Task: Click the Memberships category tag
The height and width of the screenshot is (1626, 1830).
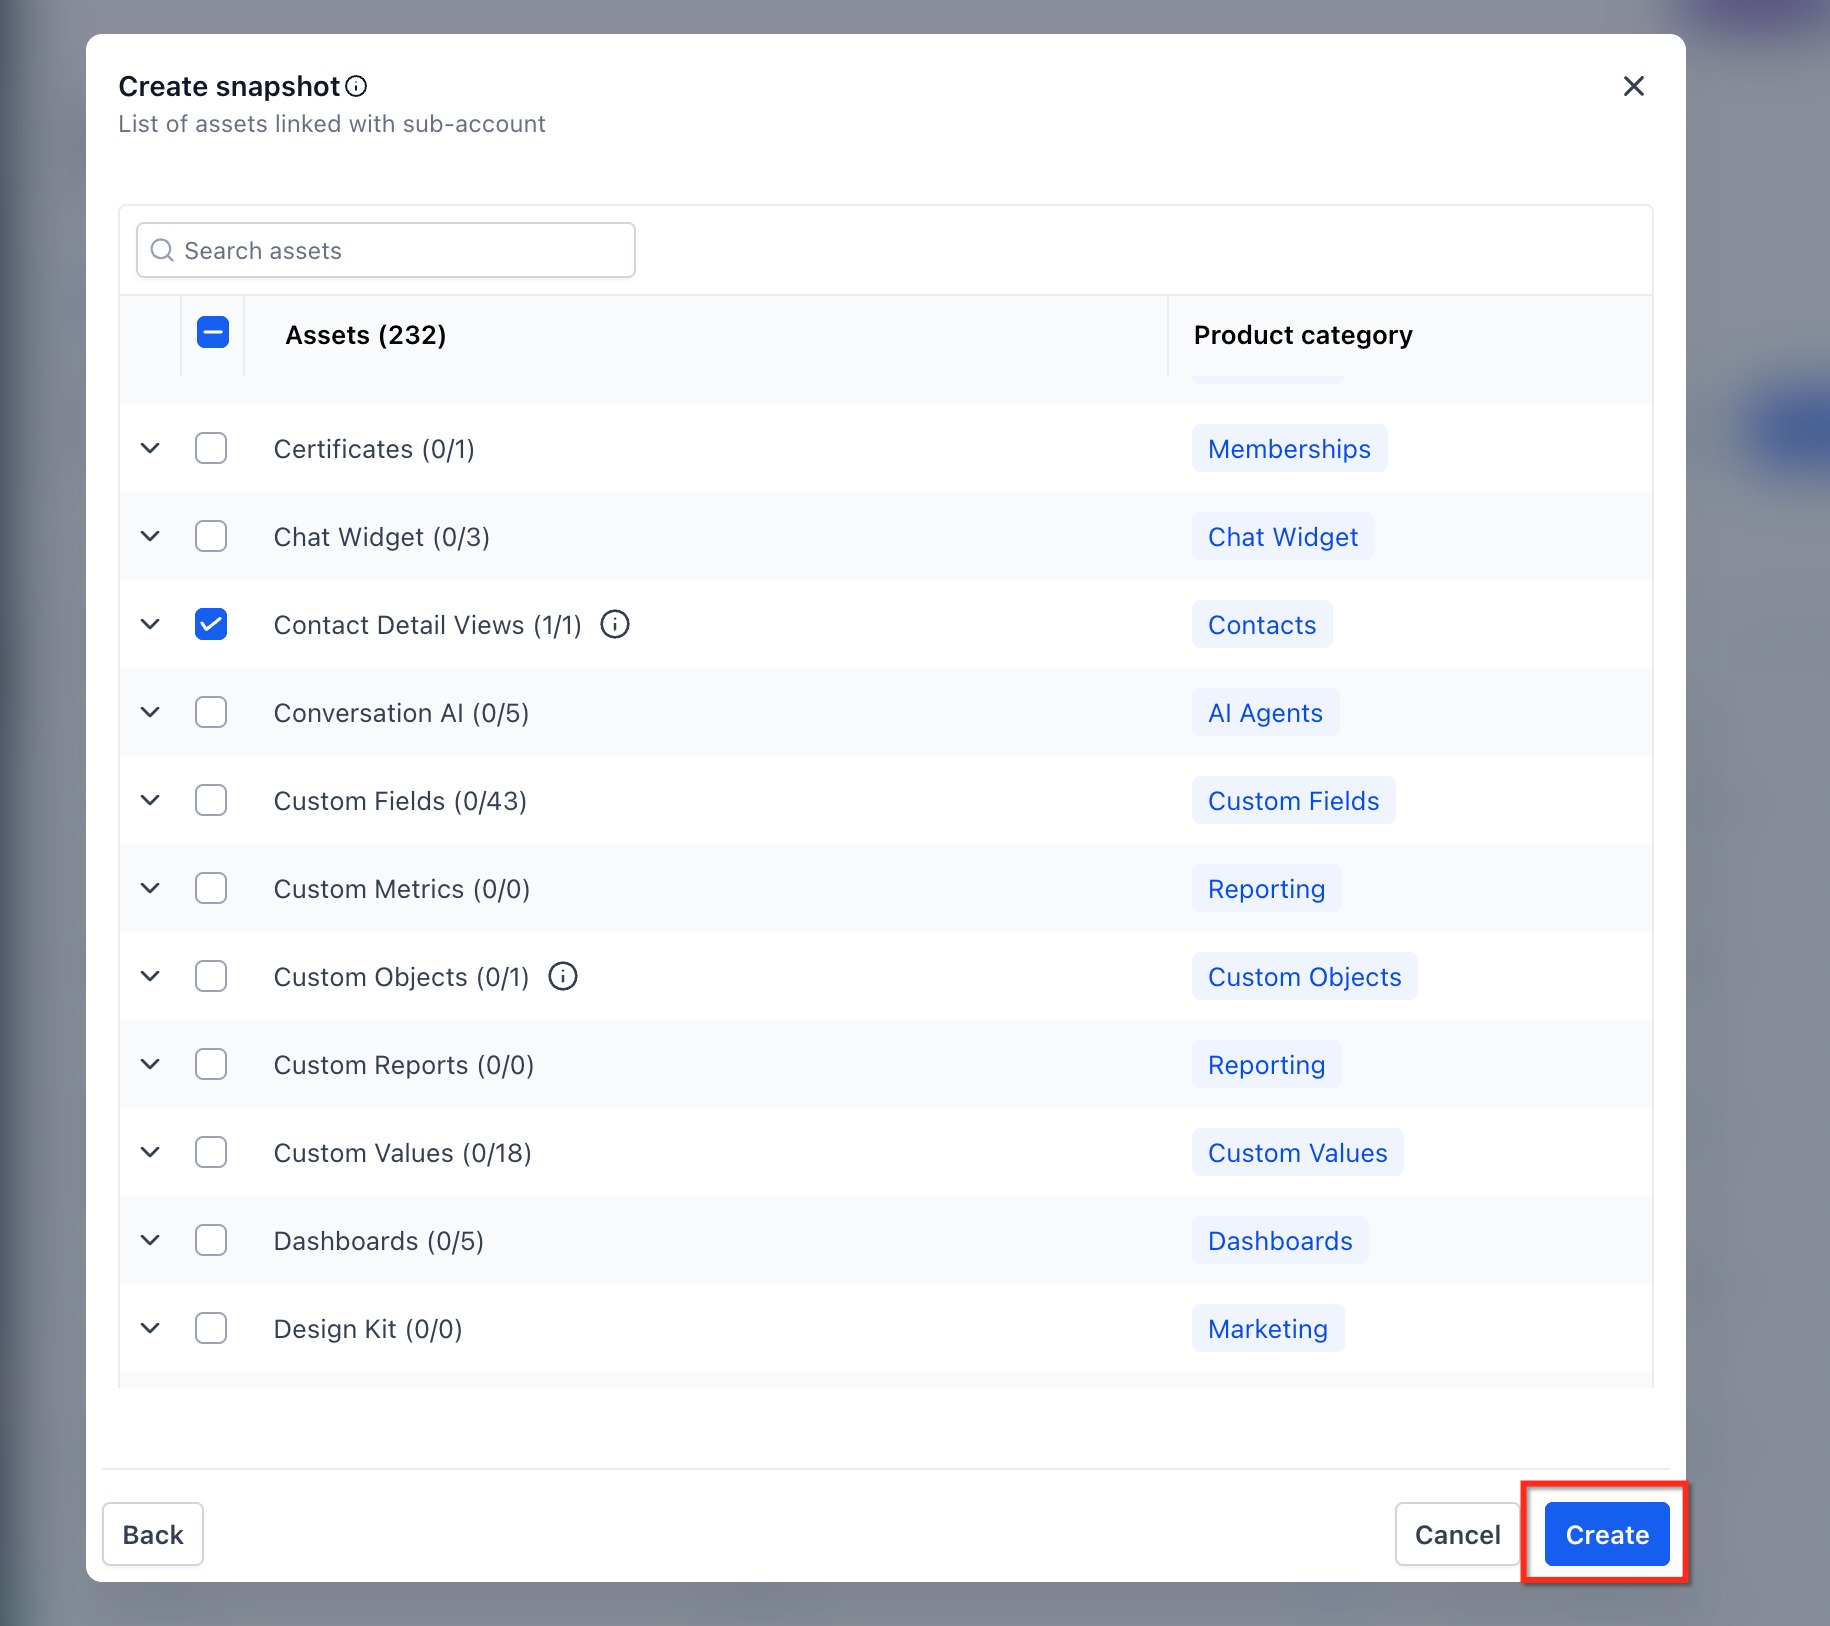Action: [x=1289, y=449]
